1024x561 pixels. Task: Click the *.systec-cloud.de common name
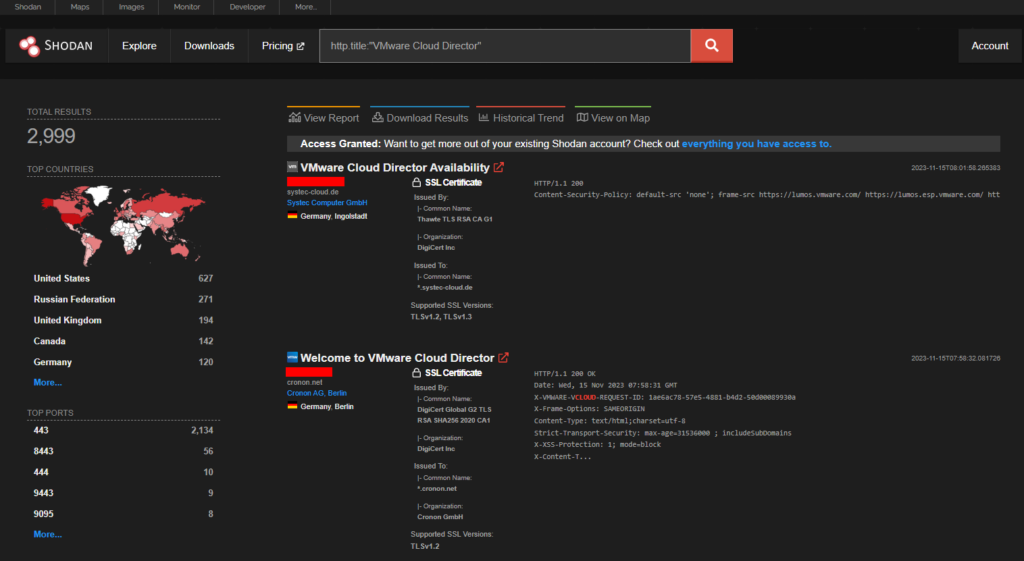[445, 287]
